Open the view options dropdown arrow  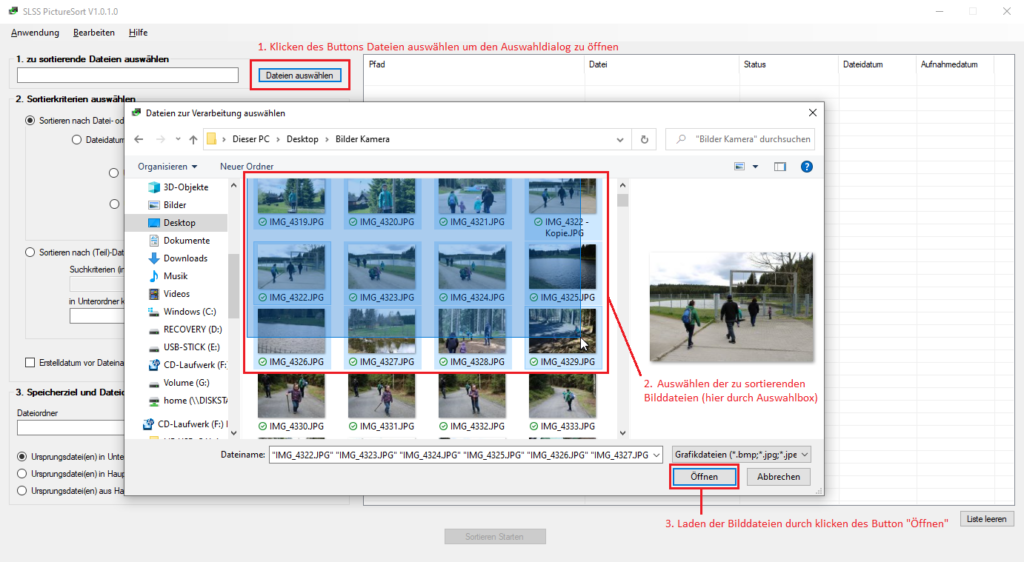[x=755, y=166]
